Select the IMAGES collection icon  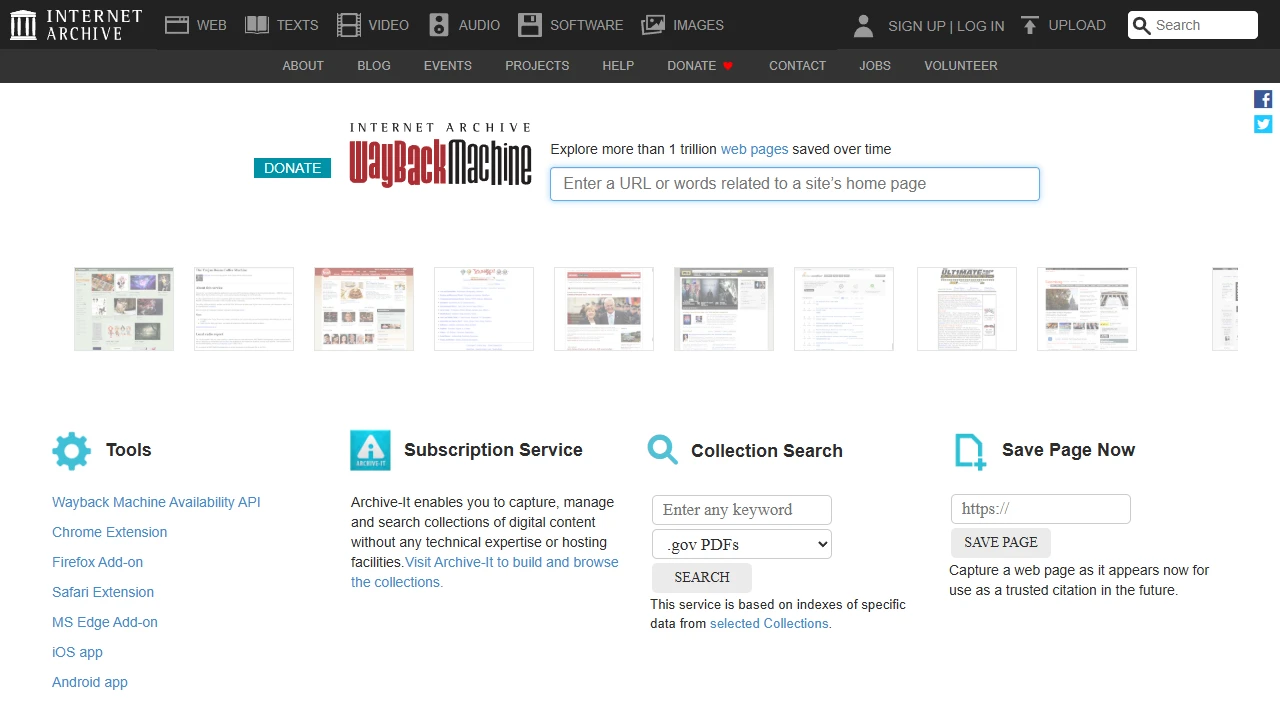point(652,24)
